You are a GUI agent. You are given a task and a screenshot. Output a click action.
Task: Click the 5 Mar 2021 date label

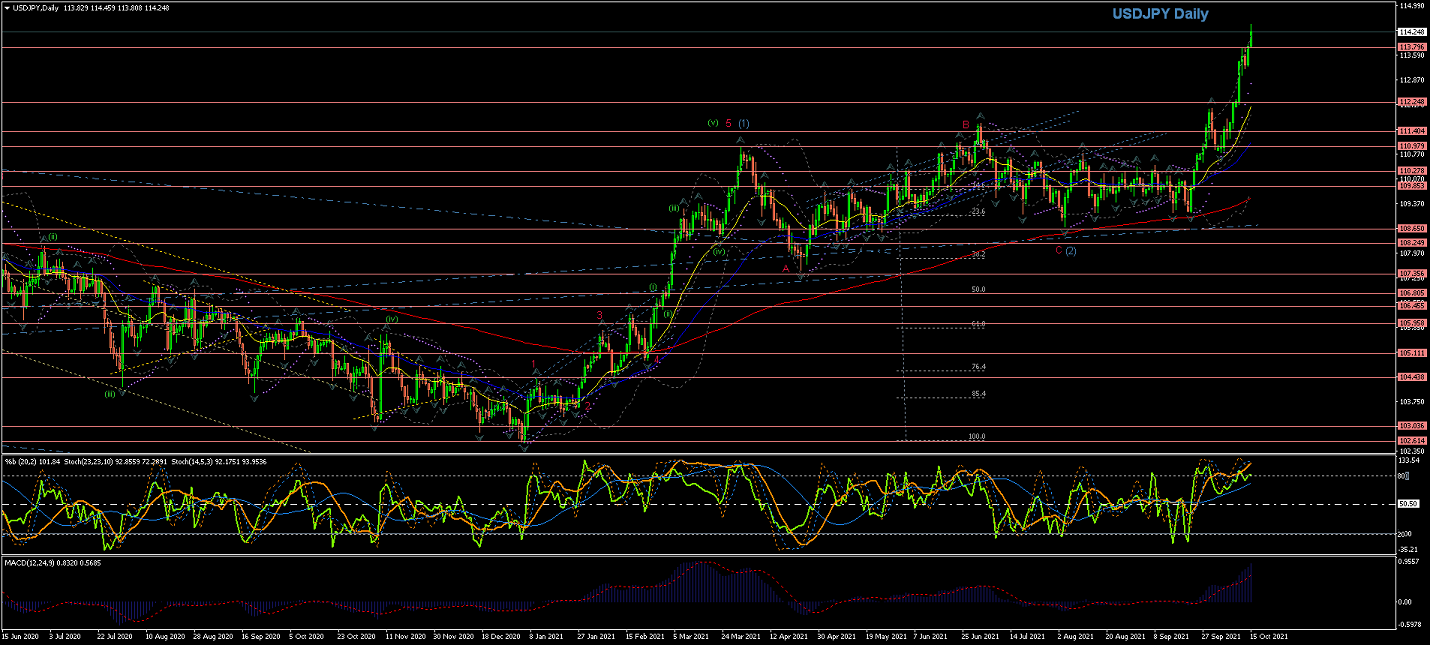point(689,636)
